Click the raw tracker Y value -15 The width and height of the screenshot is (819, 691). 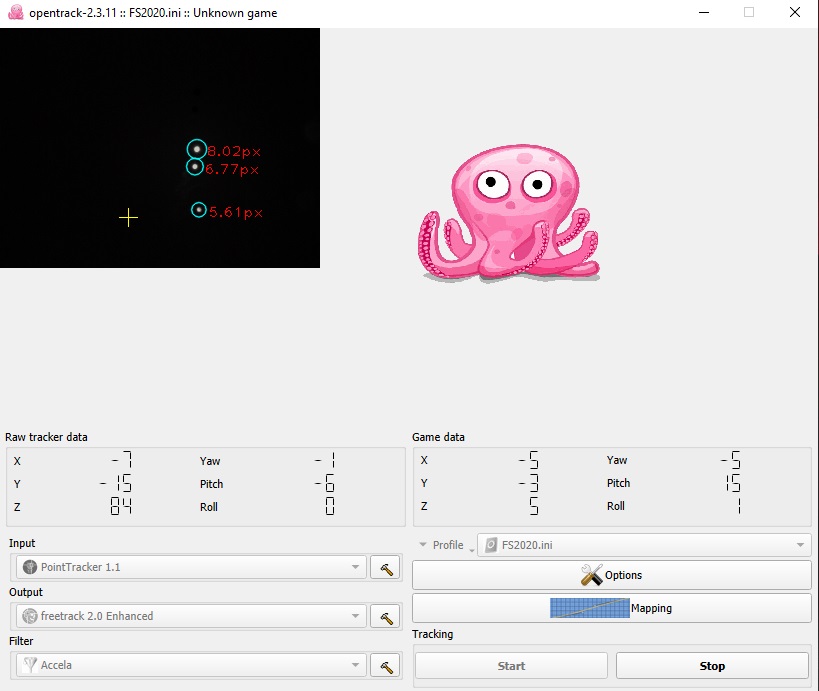tap(116, 483)
